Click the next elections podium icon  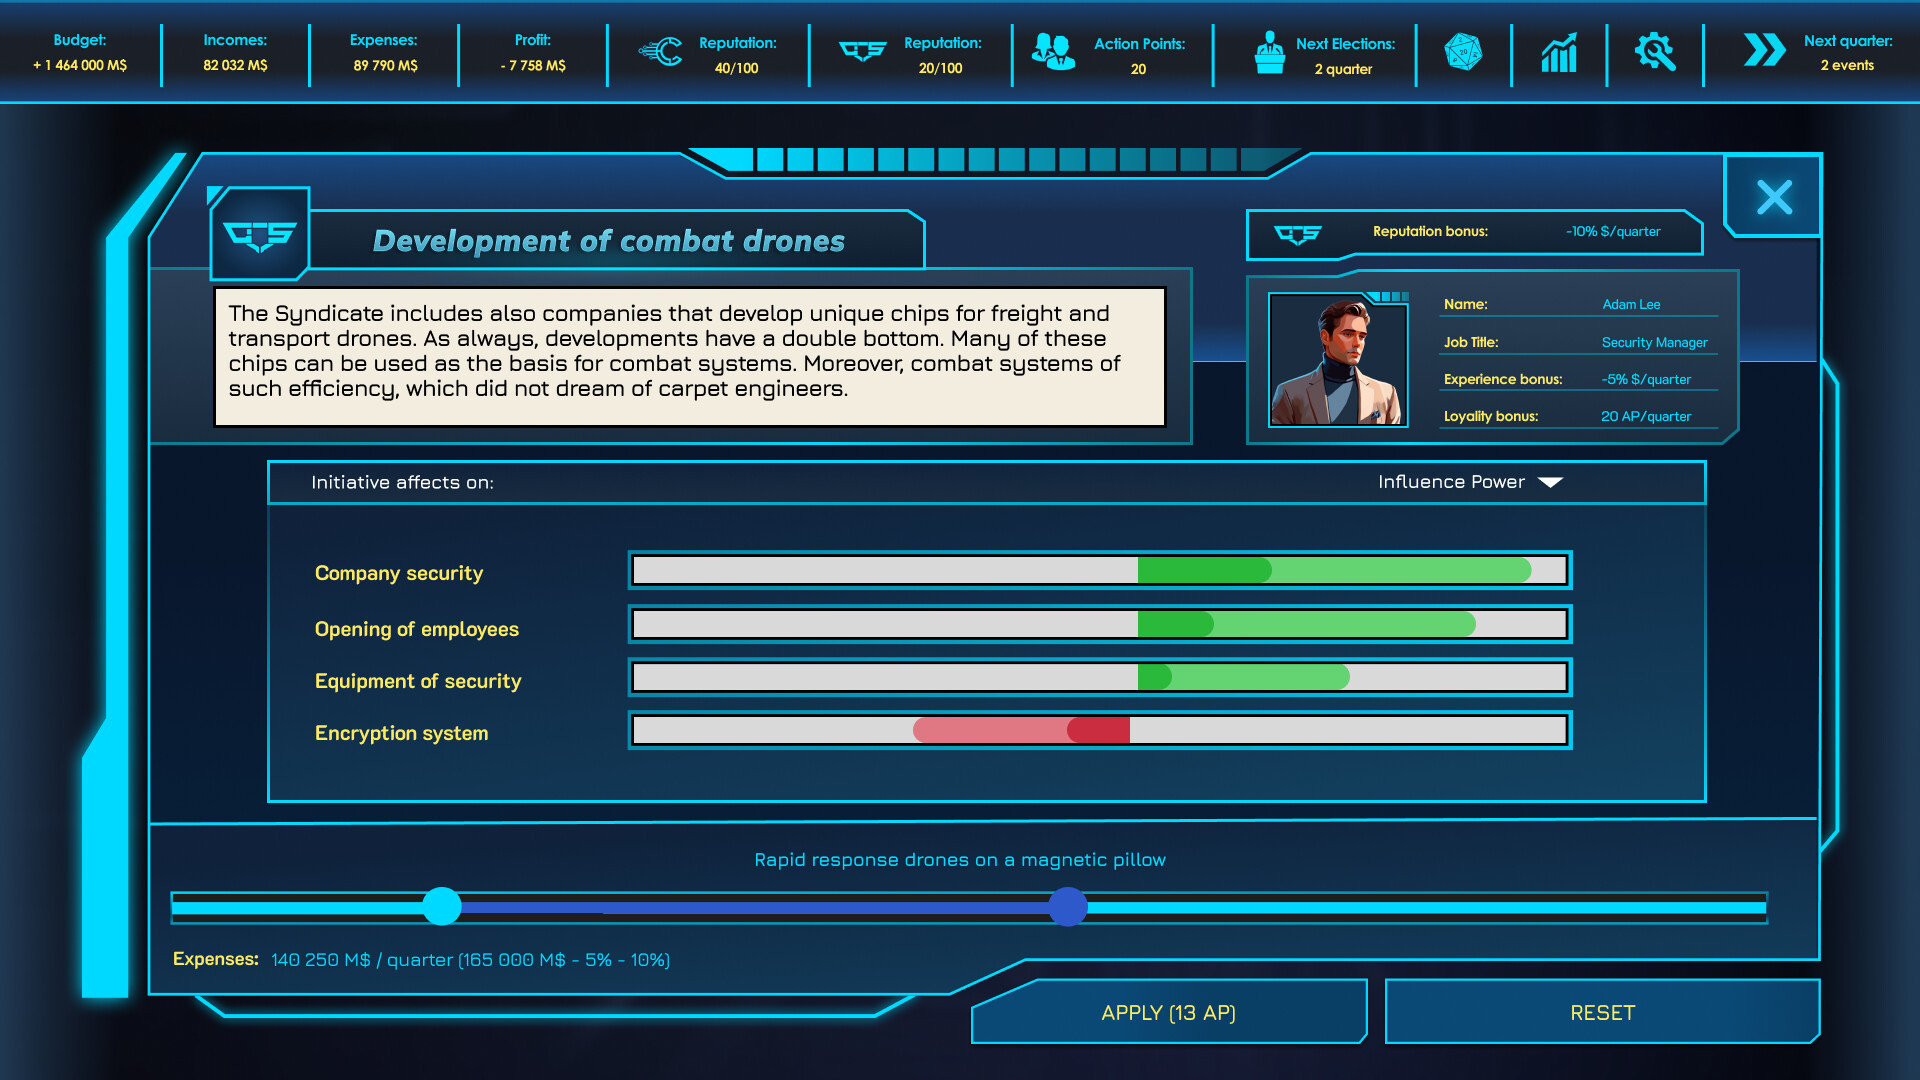(1269, 52)
